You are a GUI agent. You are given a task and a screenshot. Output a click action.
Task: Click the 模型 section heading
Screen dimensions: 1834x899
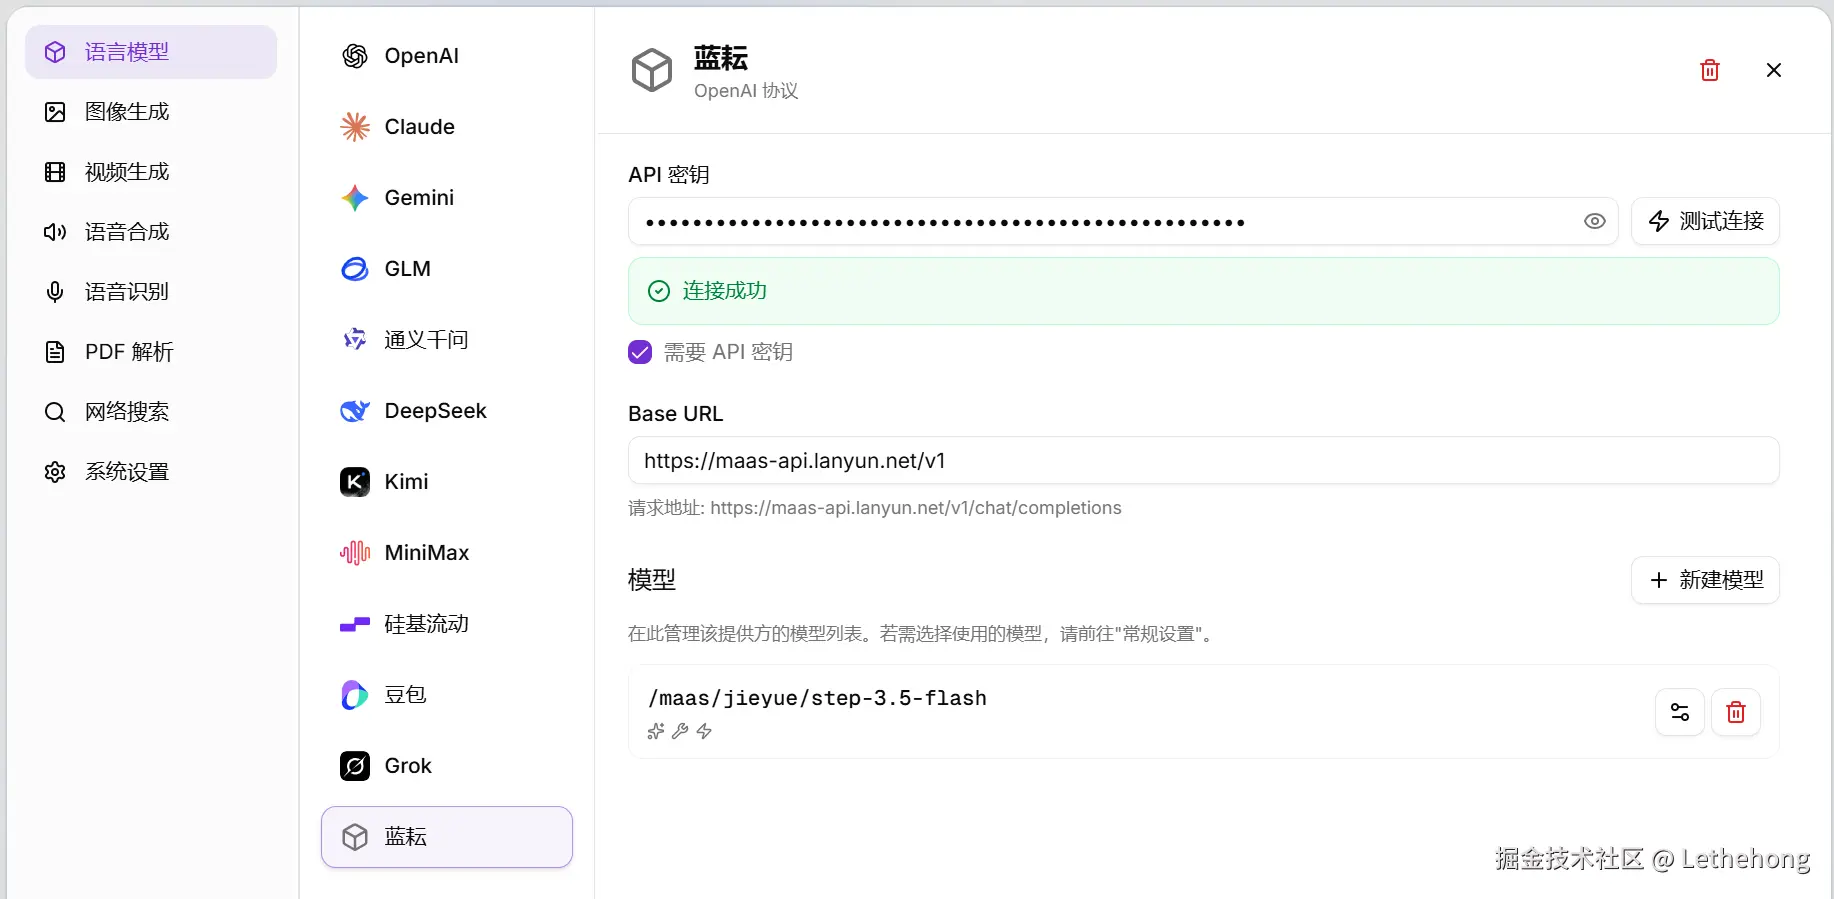(652, 580)
